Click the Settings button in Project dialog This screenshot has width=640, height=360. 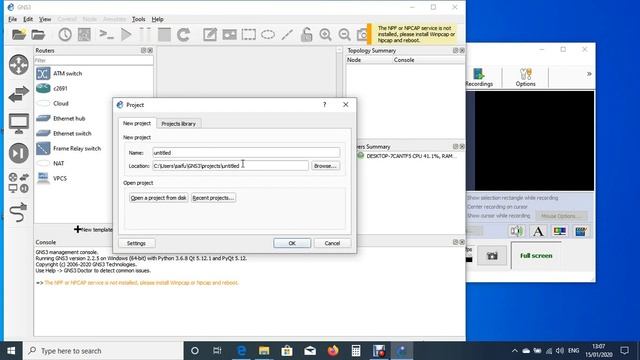[136, 243]
